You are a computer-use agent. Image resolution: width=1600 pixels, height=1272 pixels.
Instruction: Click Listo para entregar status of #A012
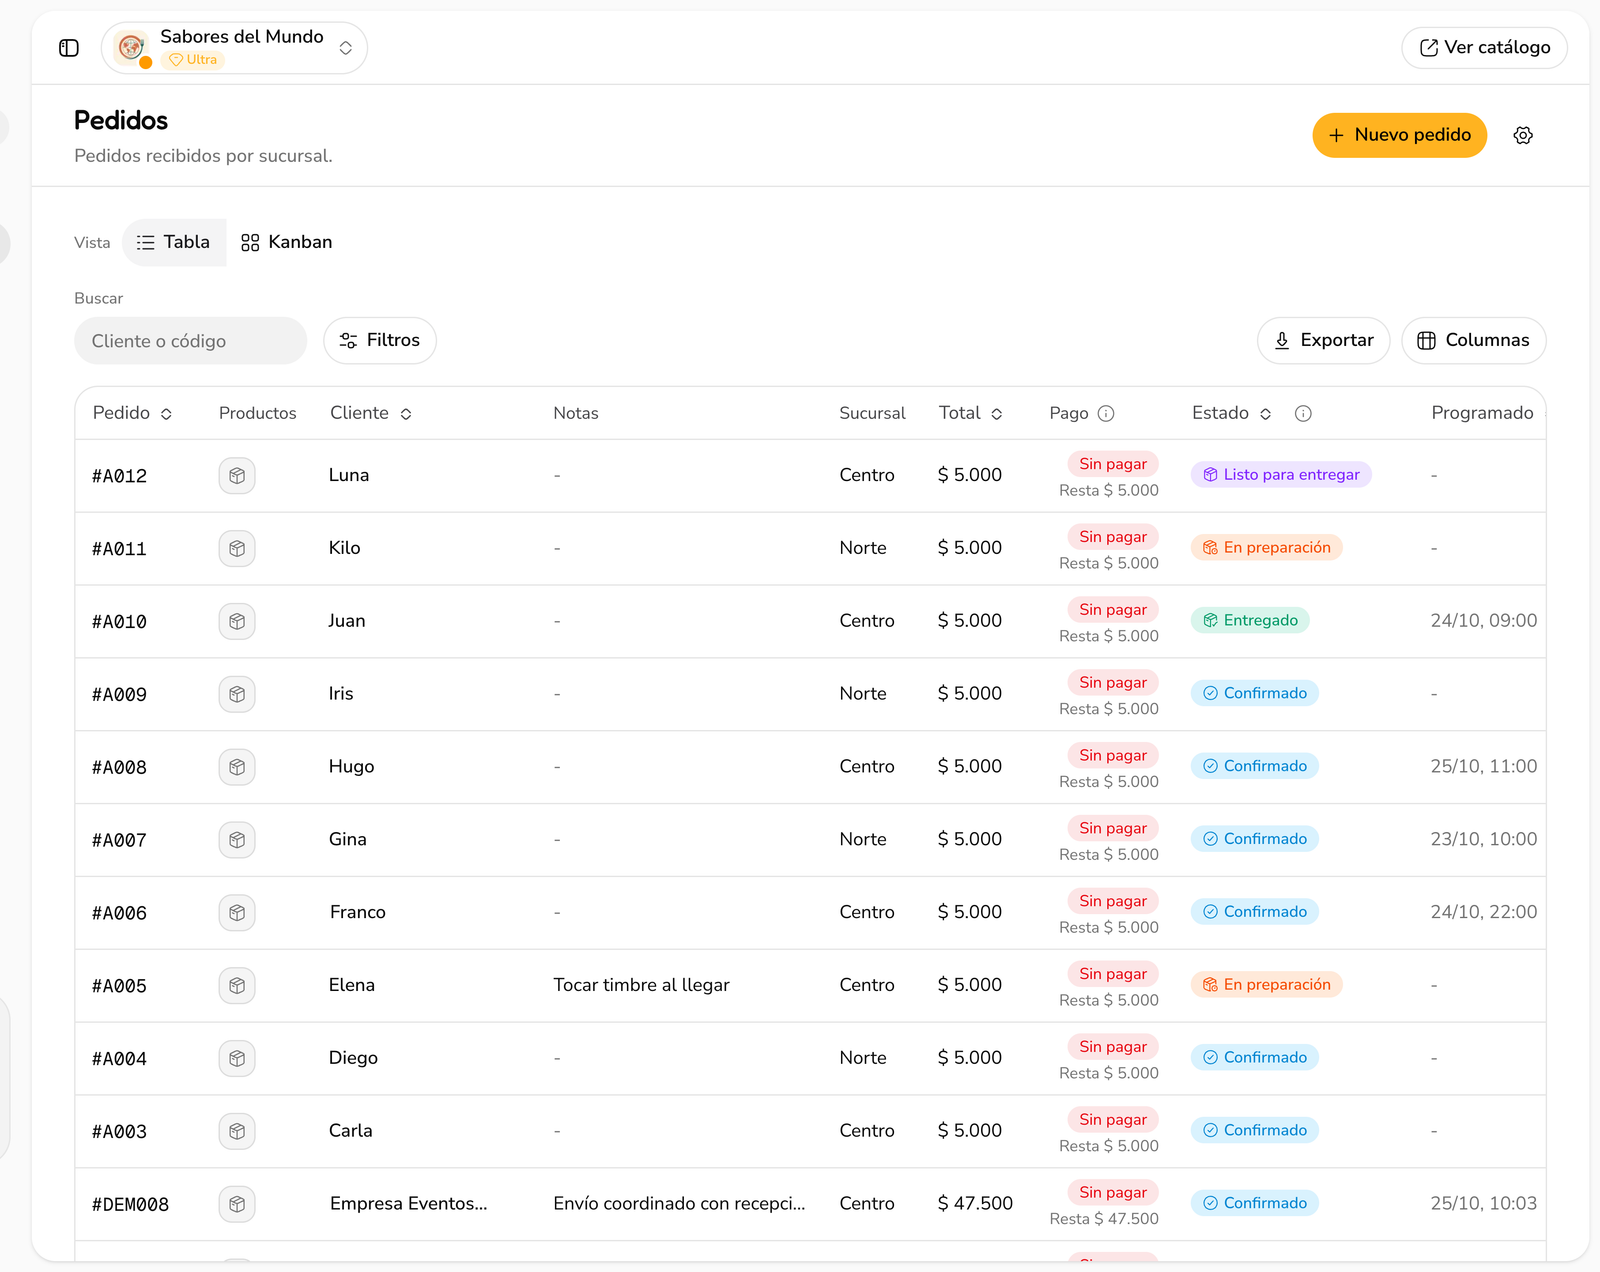click(1281, 475)
